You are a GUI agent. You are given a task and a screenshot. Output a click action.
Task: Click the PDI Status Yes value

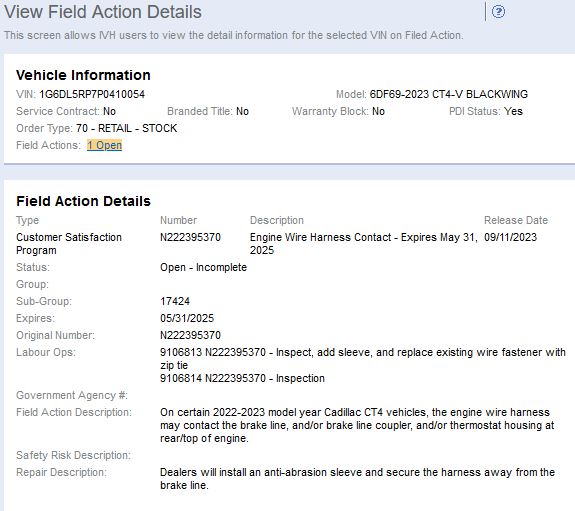513,111
